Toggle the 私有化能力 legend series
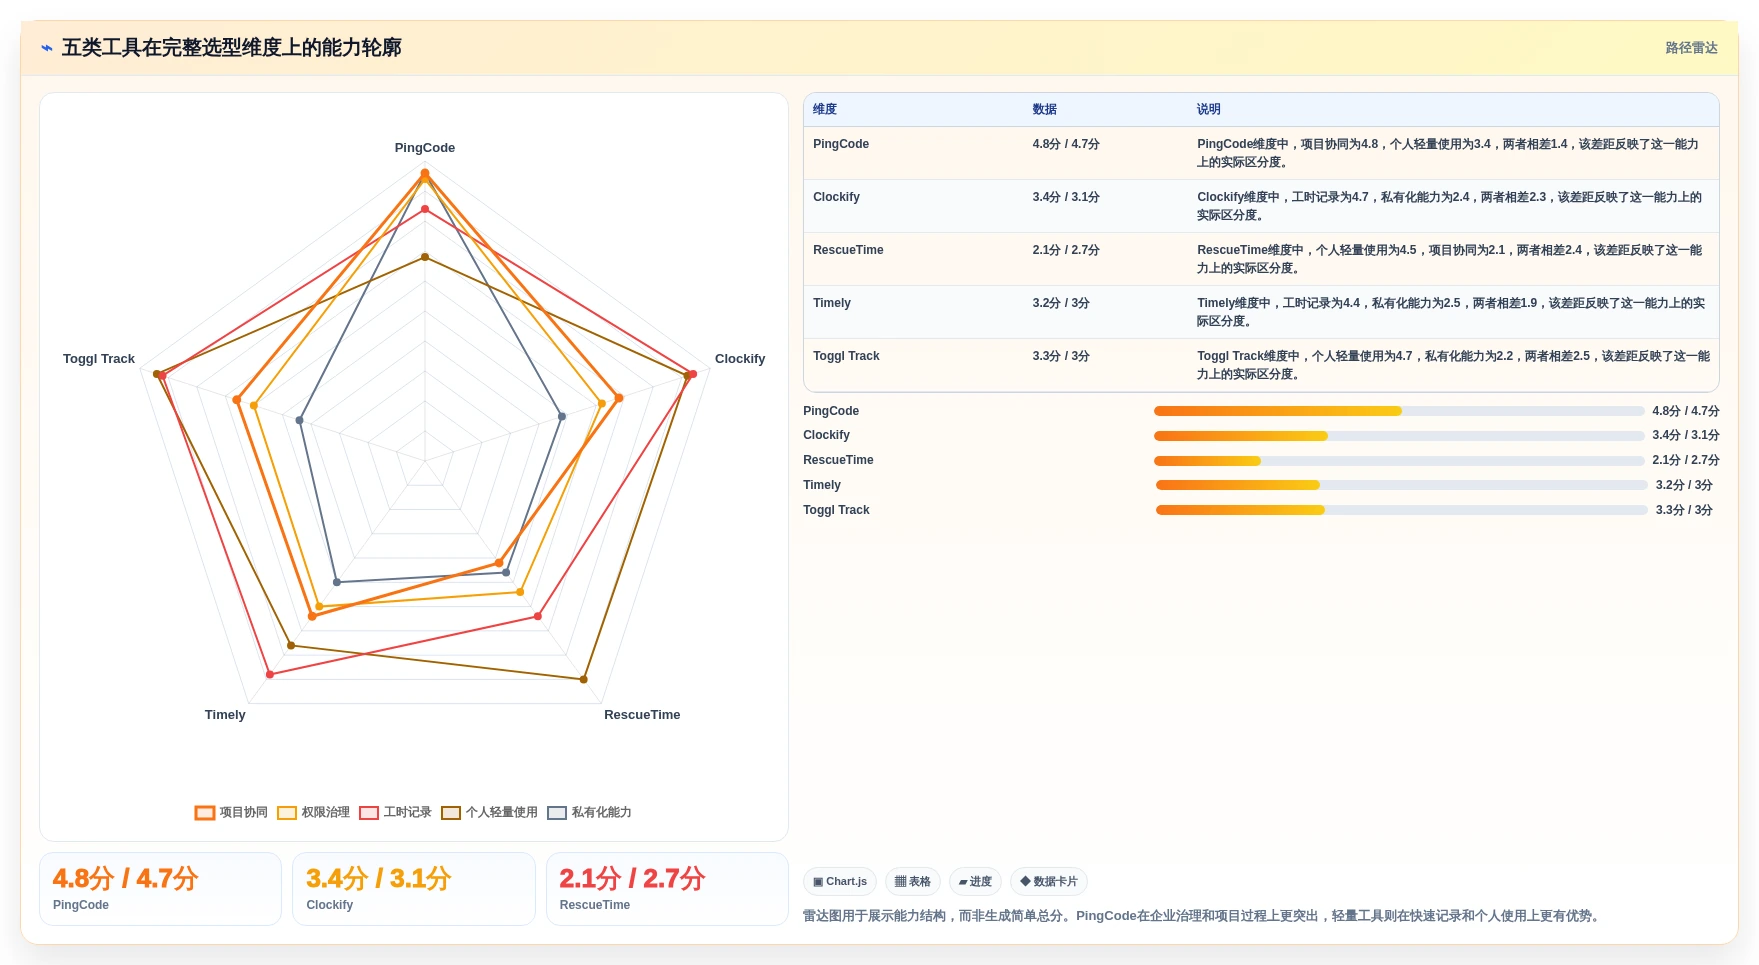Screen dimensions: 1759x965 point(589,812)
